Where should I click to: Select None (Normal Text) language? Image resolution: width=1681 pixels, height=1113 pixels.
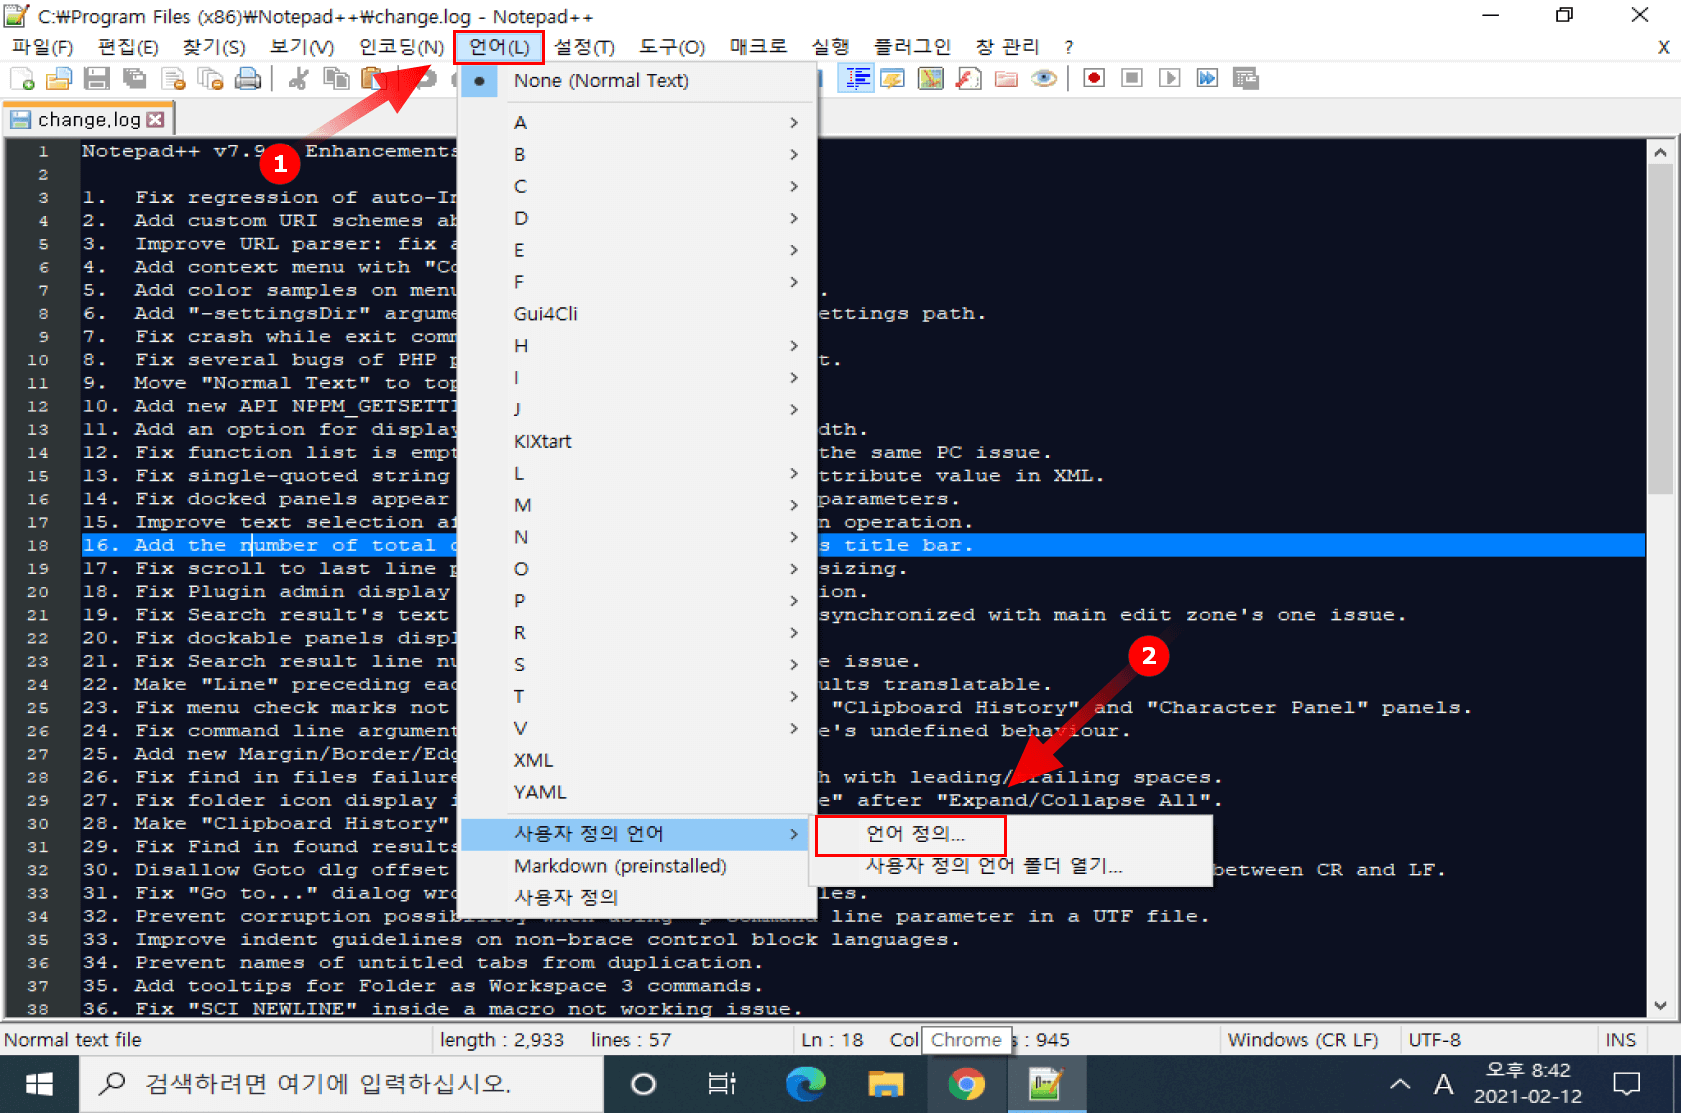coord(637,81)
